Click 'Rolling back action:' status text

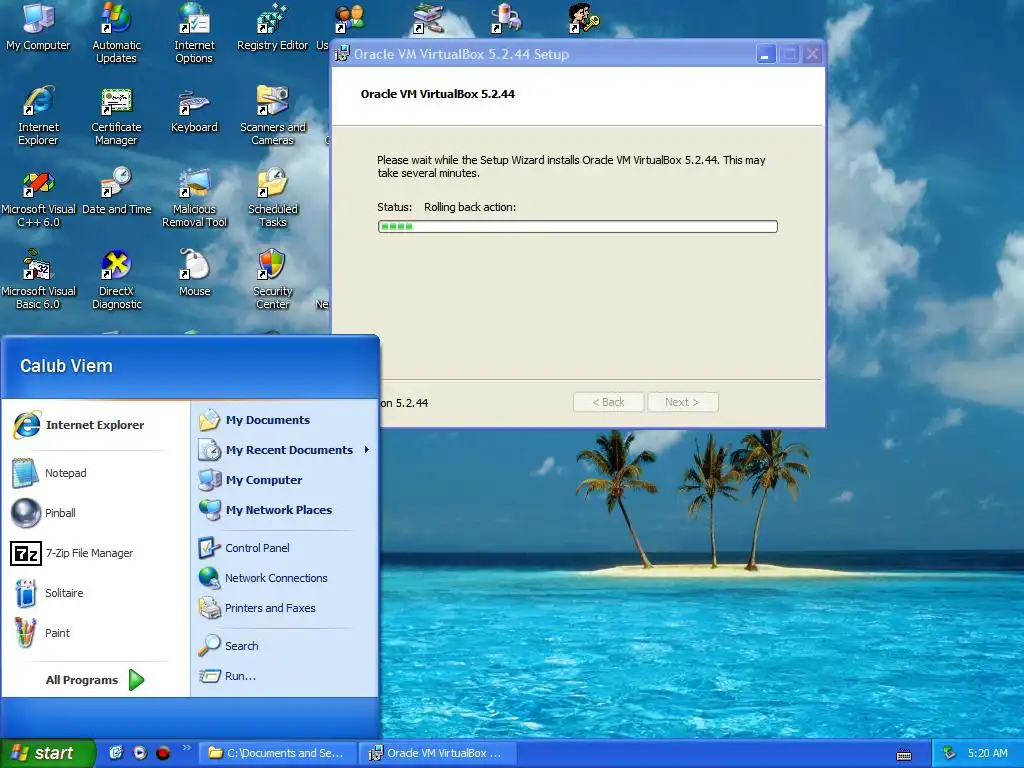point(470,207)
